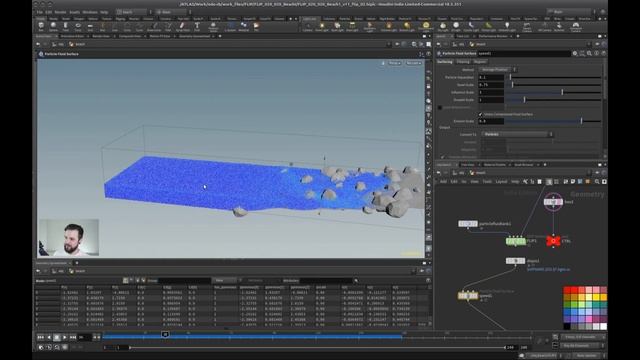The image size is (640, 360).
Task: Select the speed1 node in network
Action: point(468,295)
